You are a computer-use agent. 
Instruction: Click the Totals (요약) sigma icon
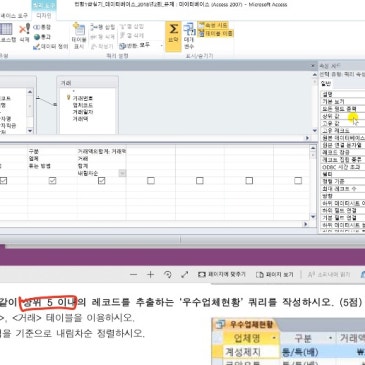[173, 35]
